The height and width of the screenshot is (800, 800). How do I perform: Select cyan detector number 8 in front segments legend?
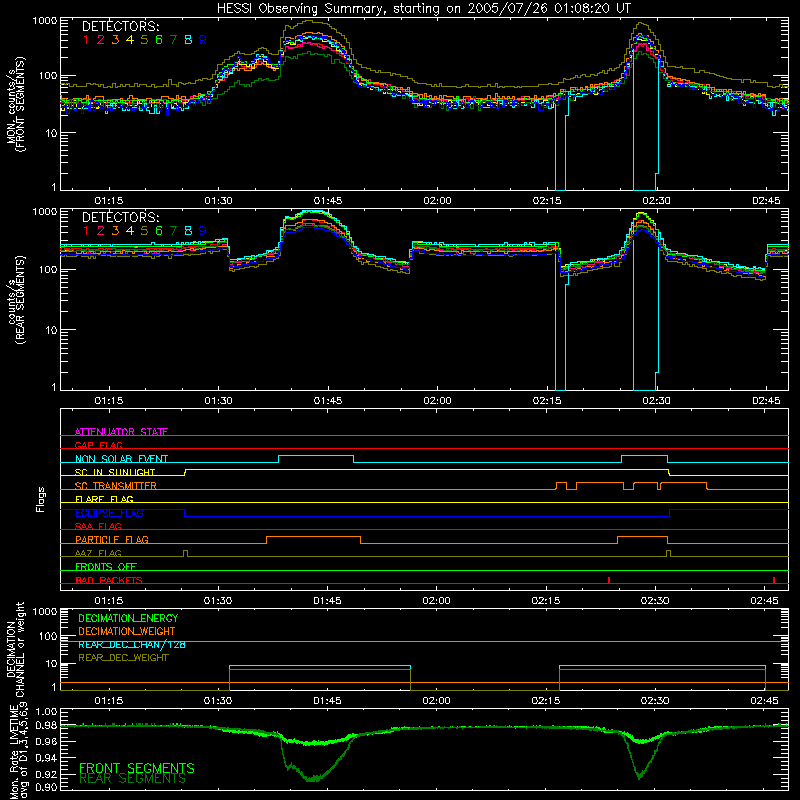[x=188, y=40]
